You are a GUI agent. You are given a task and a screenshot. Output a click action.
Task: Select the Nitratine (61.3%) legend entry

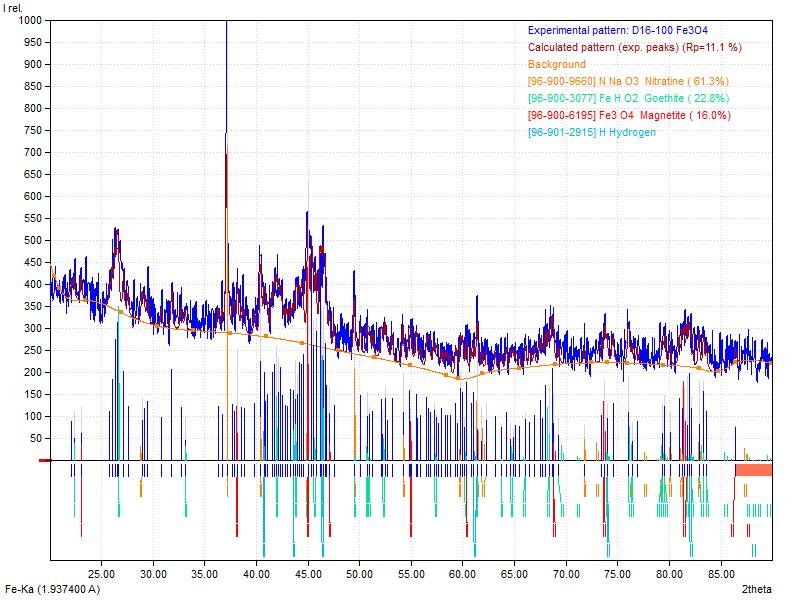pyautogui.click(x=628, y=81)
